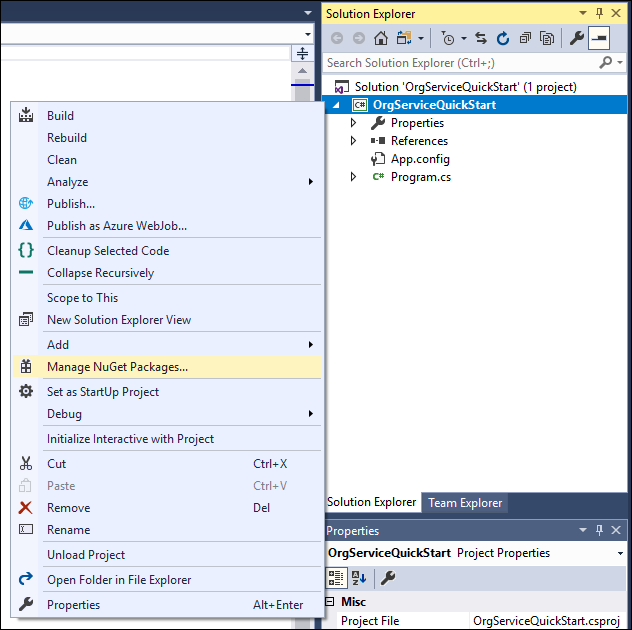Select the Solution 'OrgServiceQuickStart' root node
632x630 pixels.
coord(466,87)
